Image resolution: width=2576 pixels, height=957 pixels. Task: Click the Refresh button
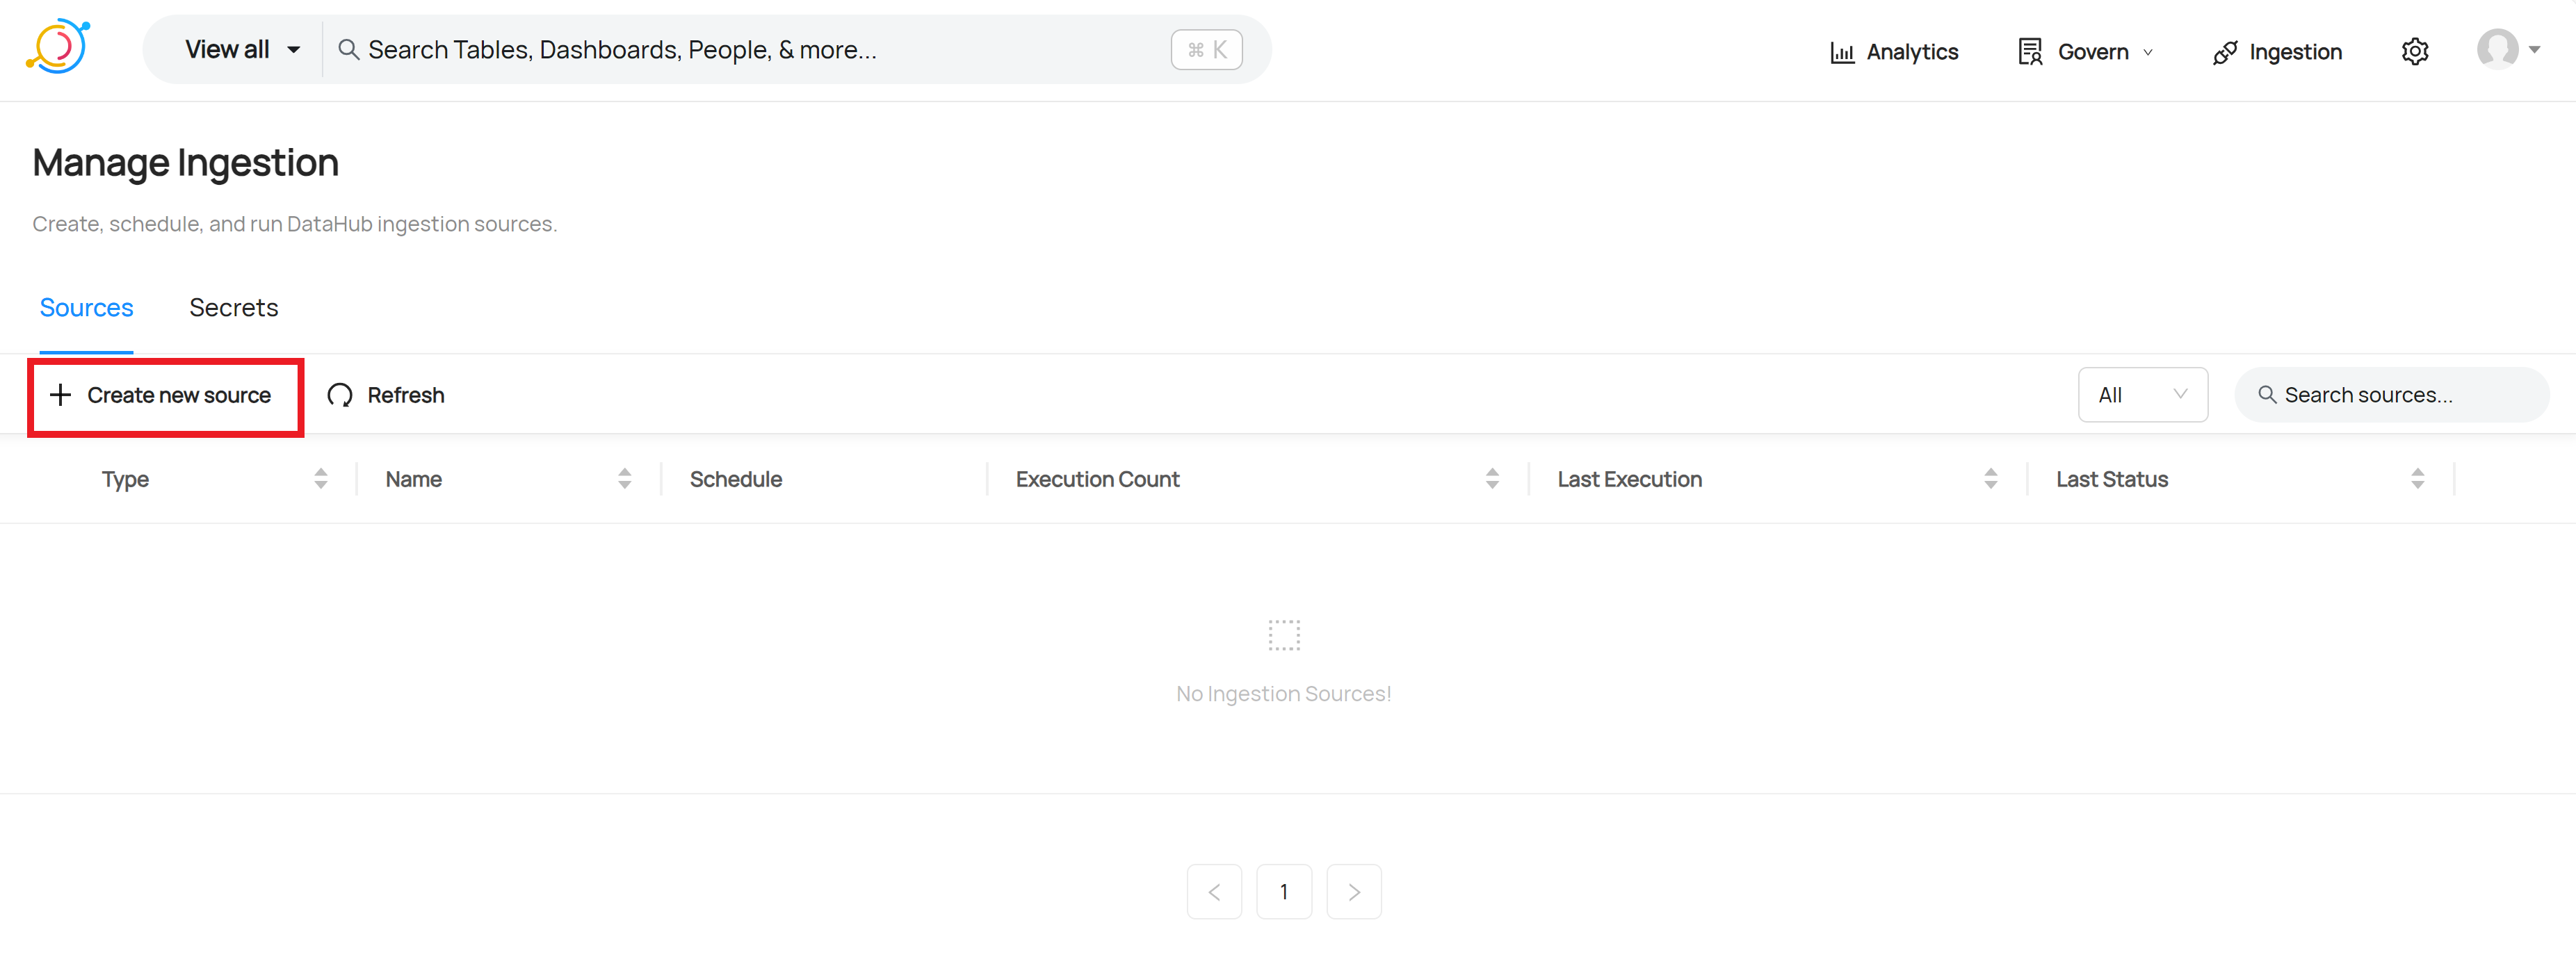(386, 395)
